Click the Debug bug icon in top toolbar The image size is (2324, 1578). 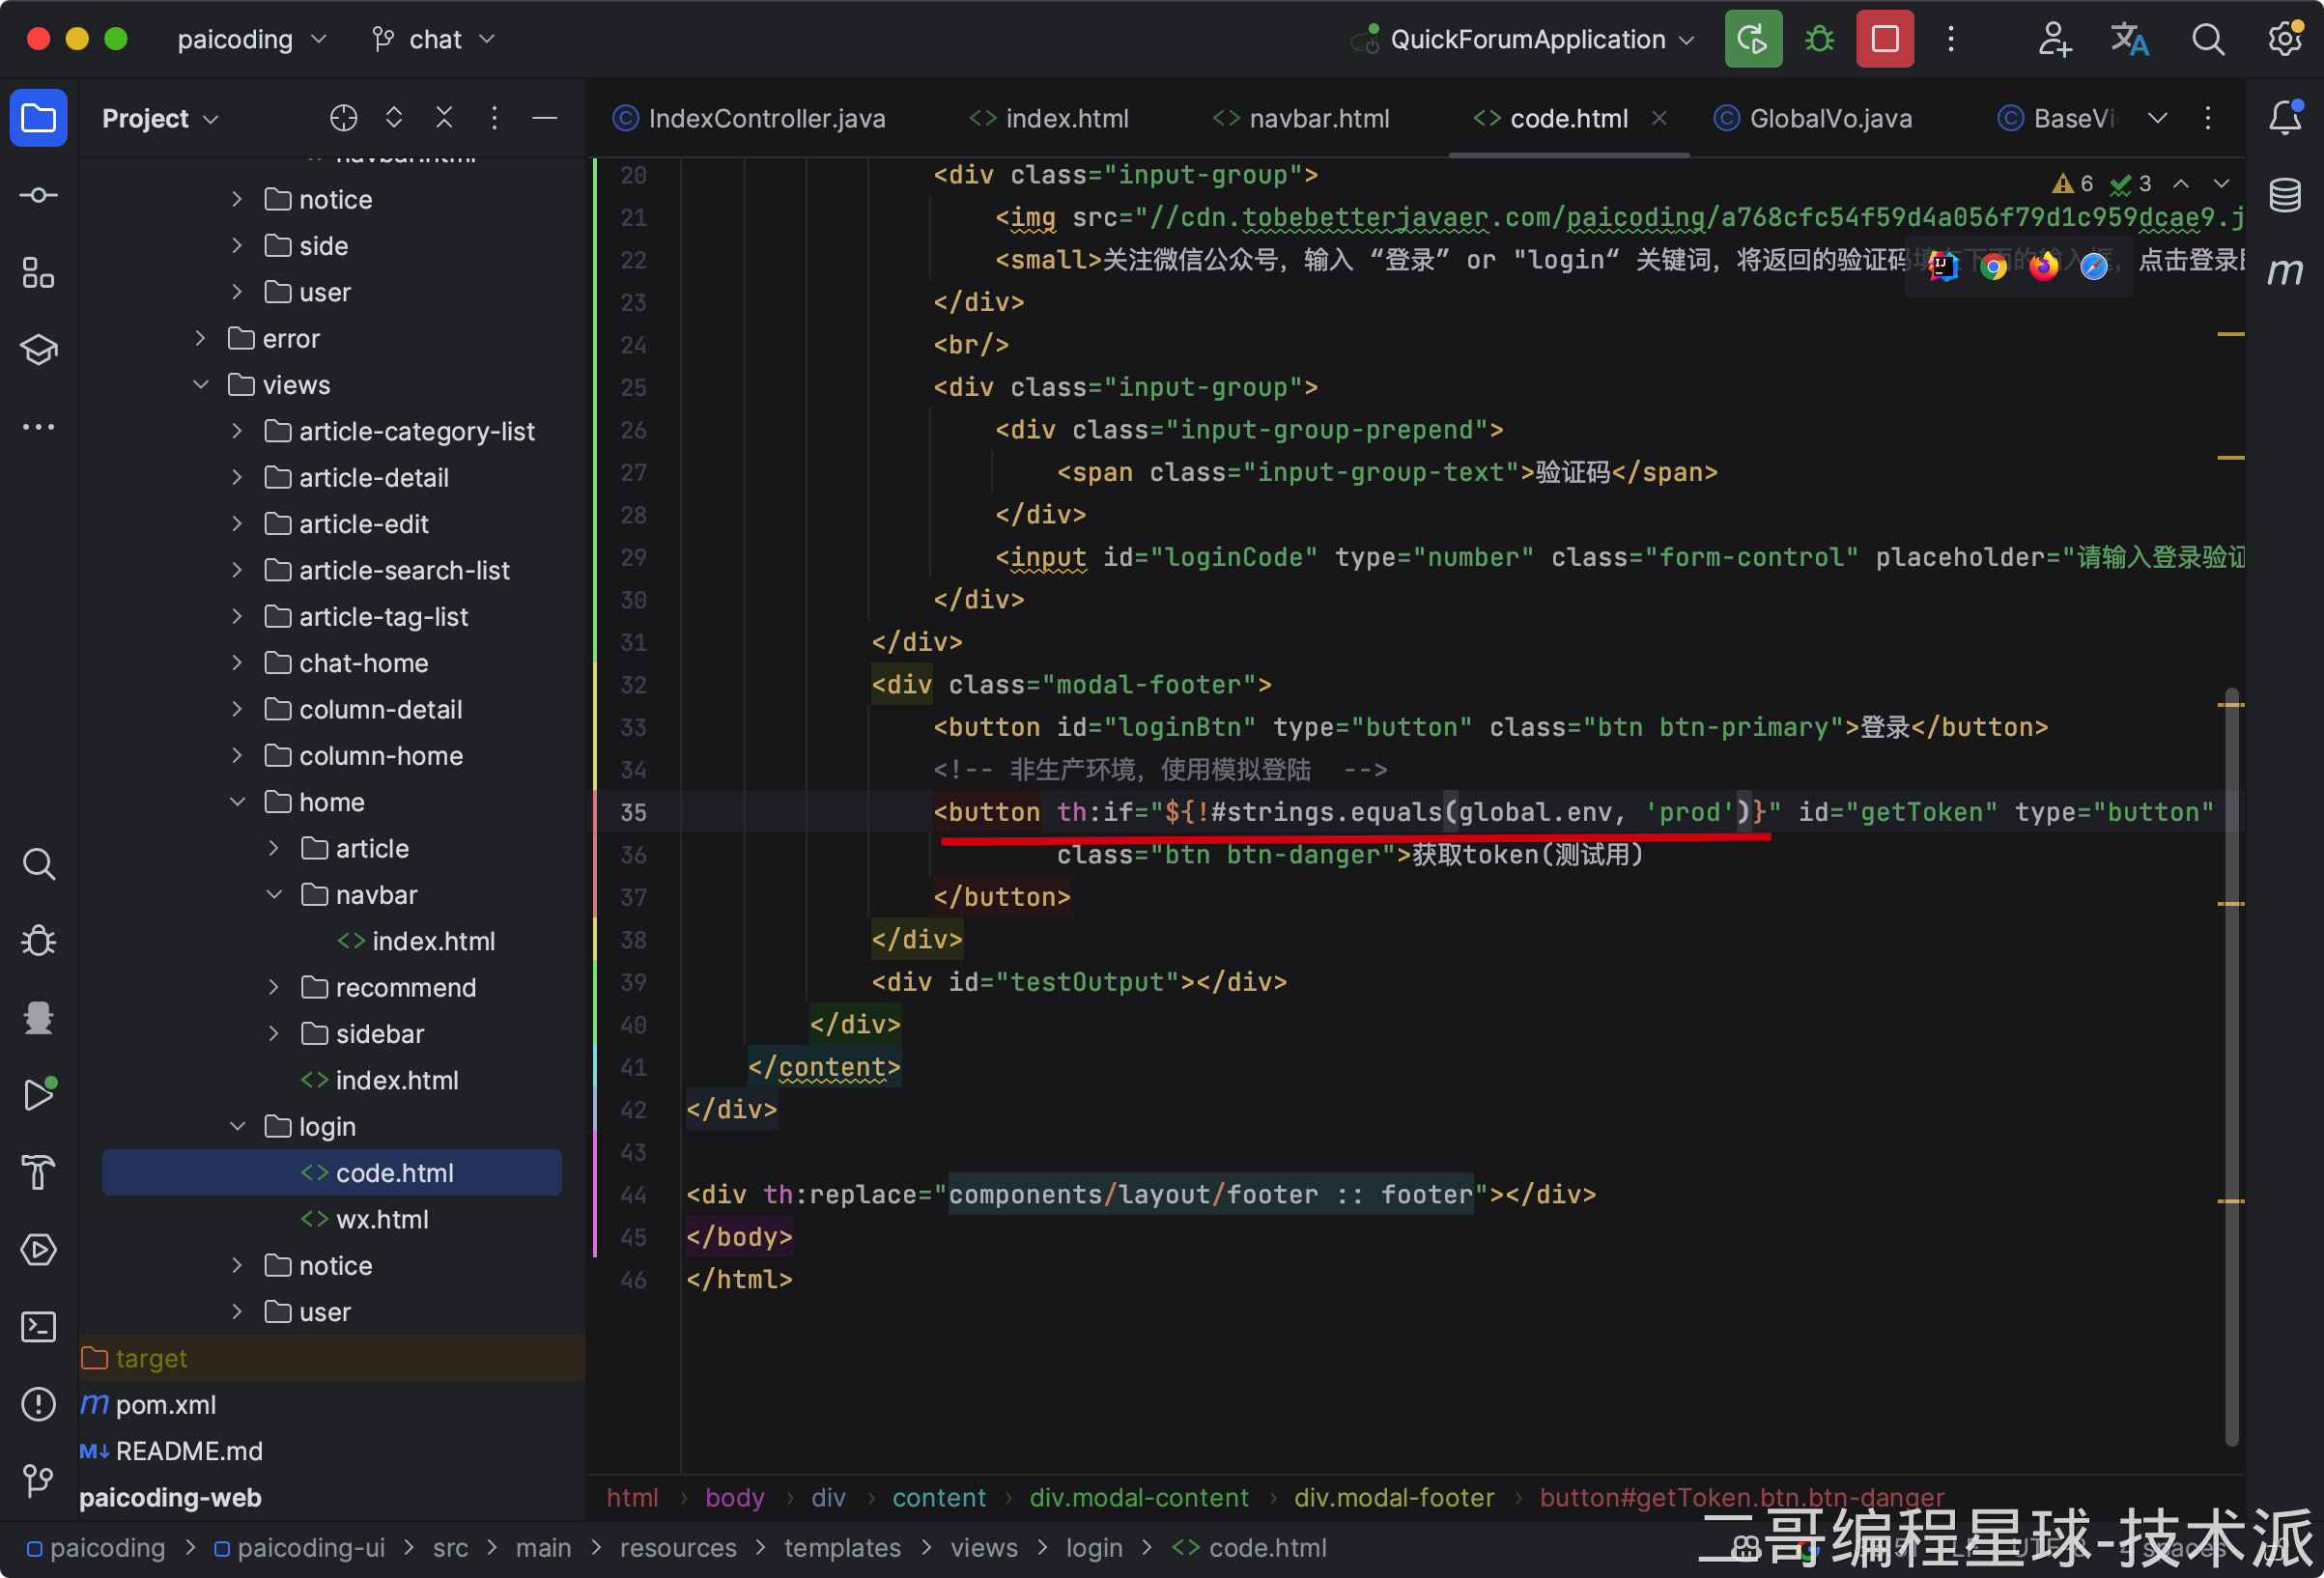pyautogui.click(x=1819, y=39)
